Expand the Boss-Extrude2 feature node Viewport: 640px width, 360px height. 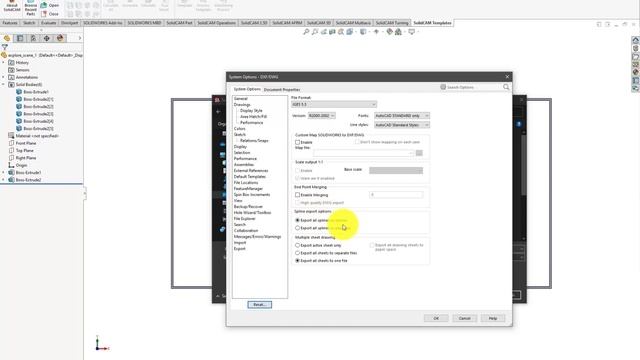tap(4, 180)
